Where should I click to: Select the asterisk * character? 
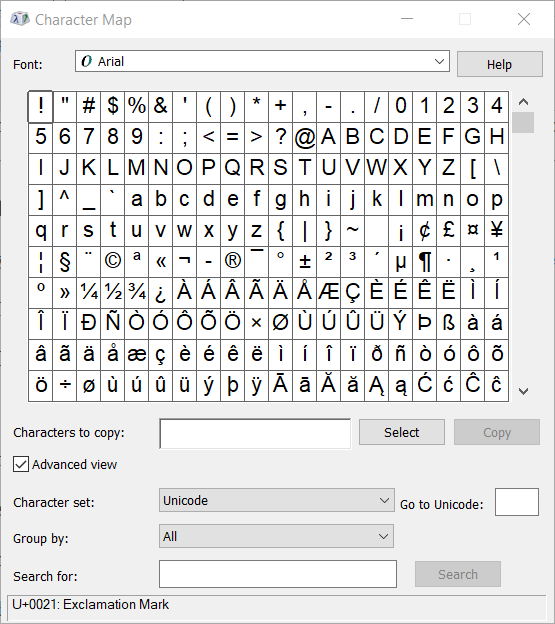[256, 106]
